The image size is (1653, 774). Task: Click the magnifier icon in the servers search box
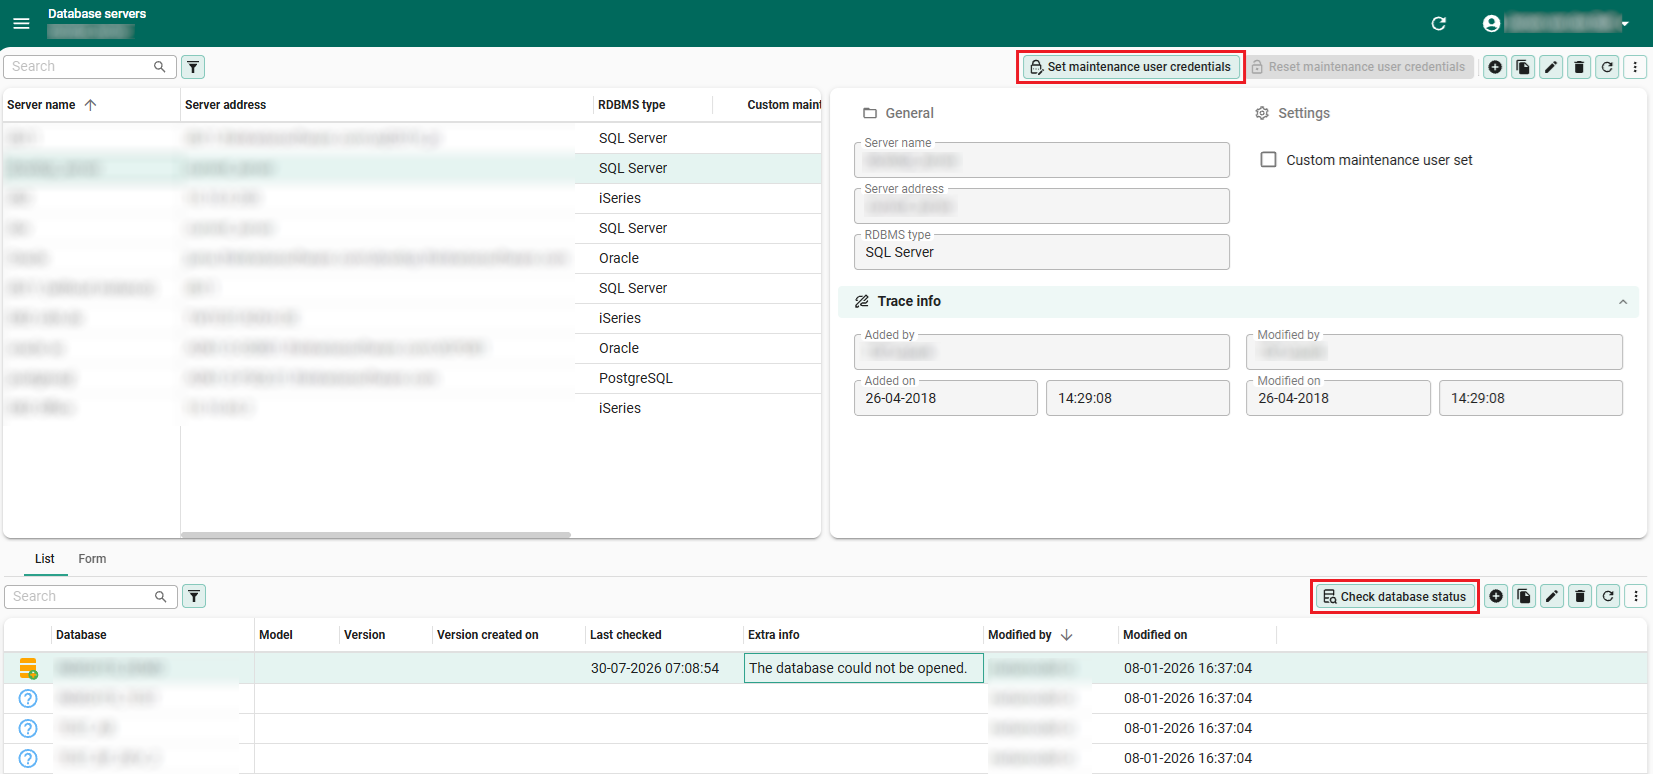159,66
